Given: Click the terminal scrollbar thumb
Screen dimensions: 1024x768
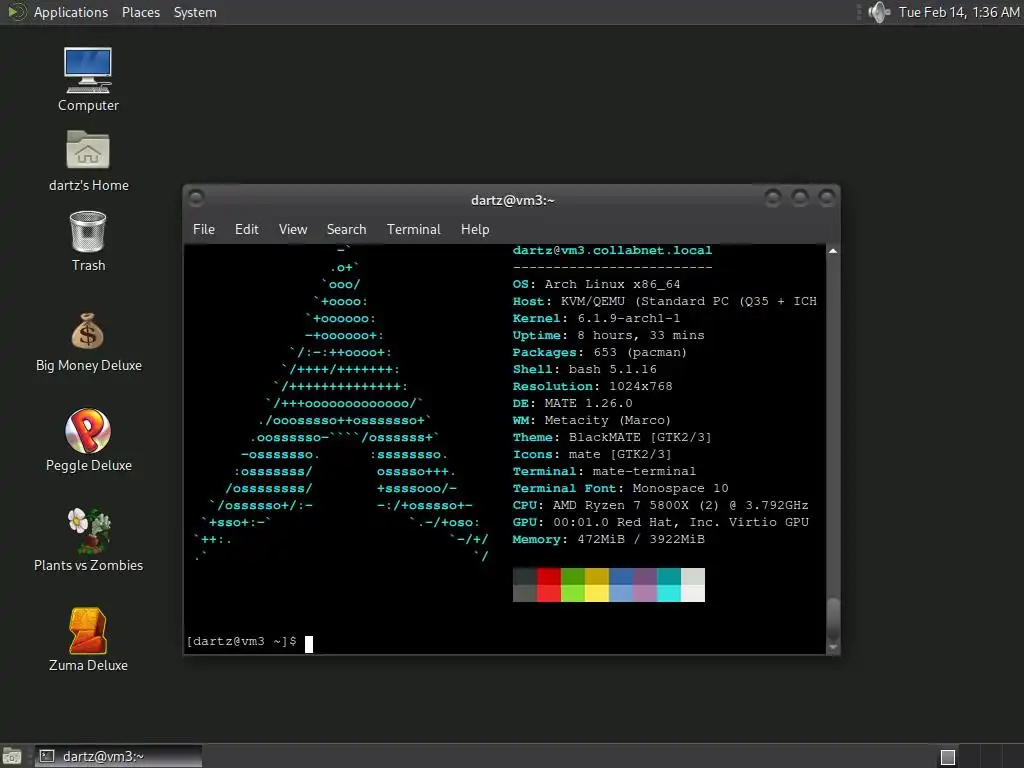Looking at the screenshot, I should [833, 617].
